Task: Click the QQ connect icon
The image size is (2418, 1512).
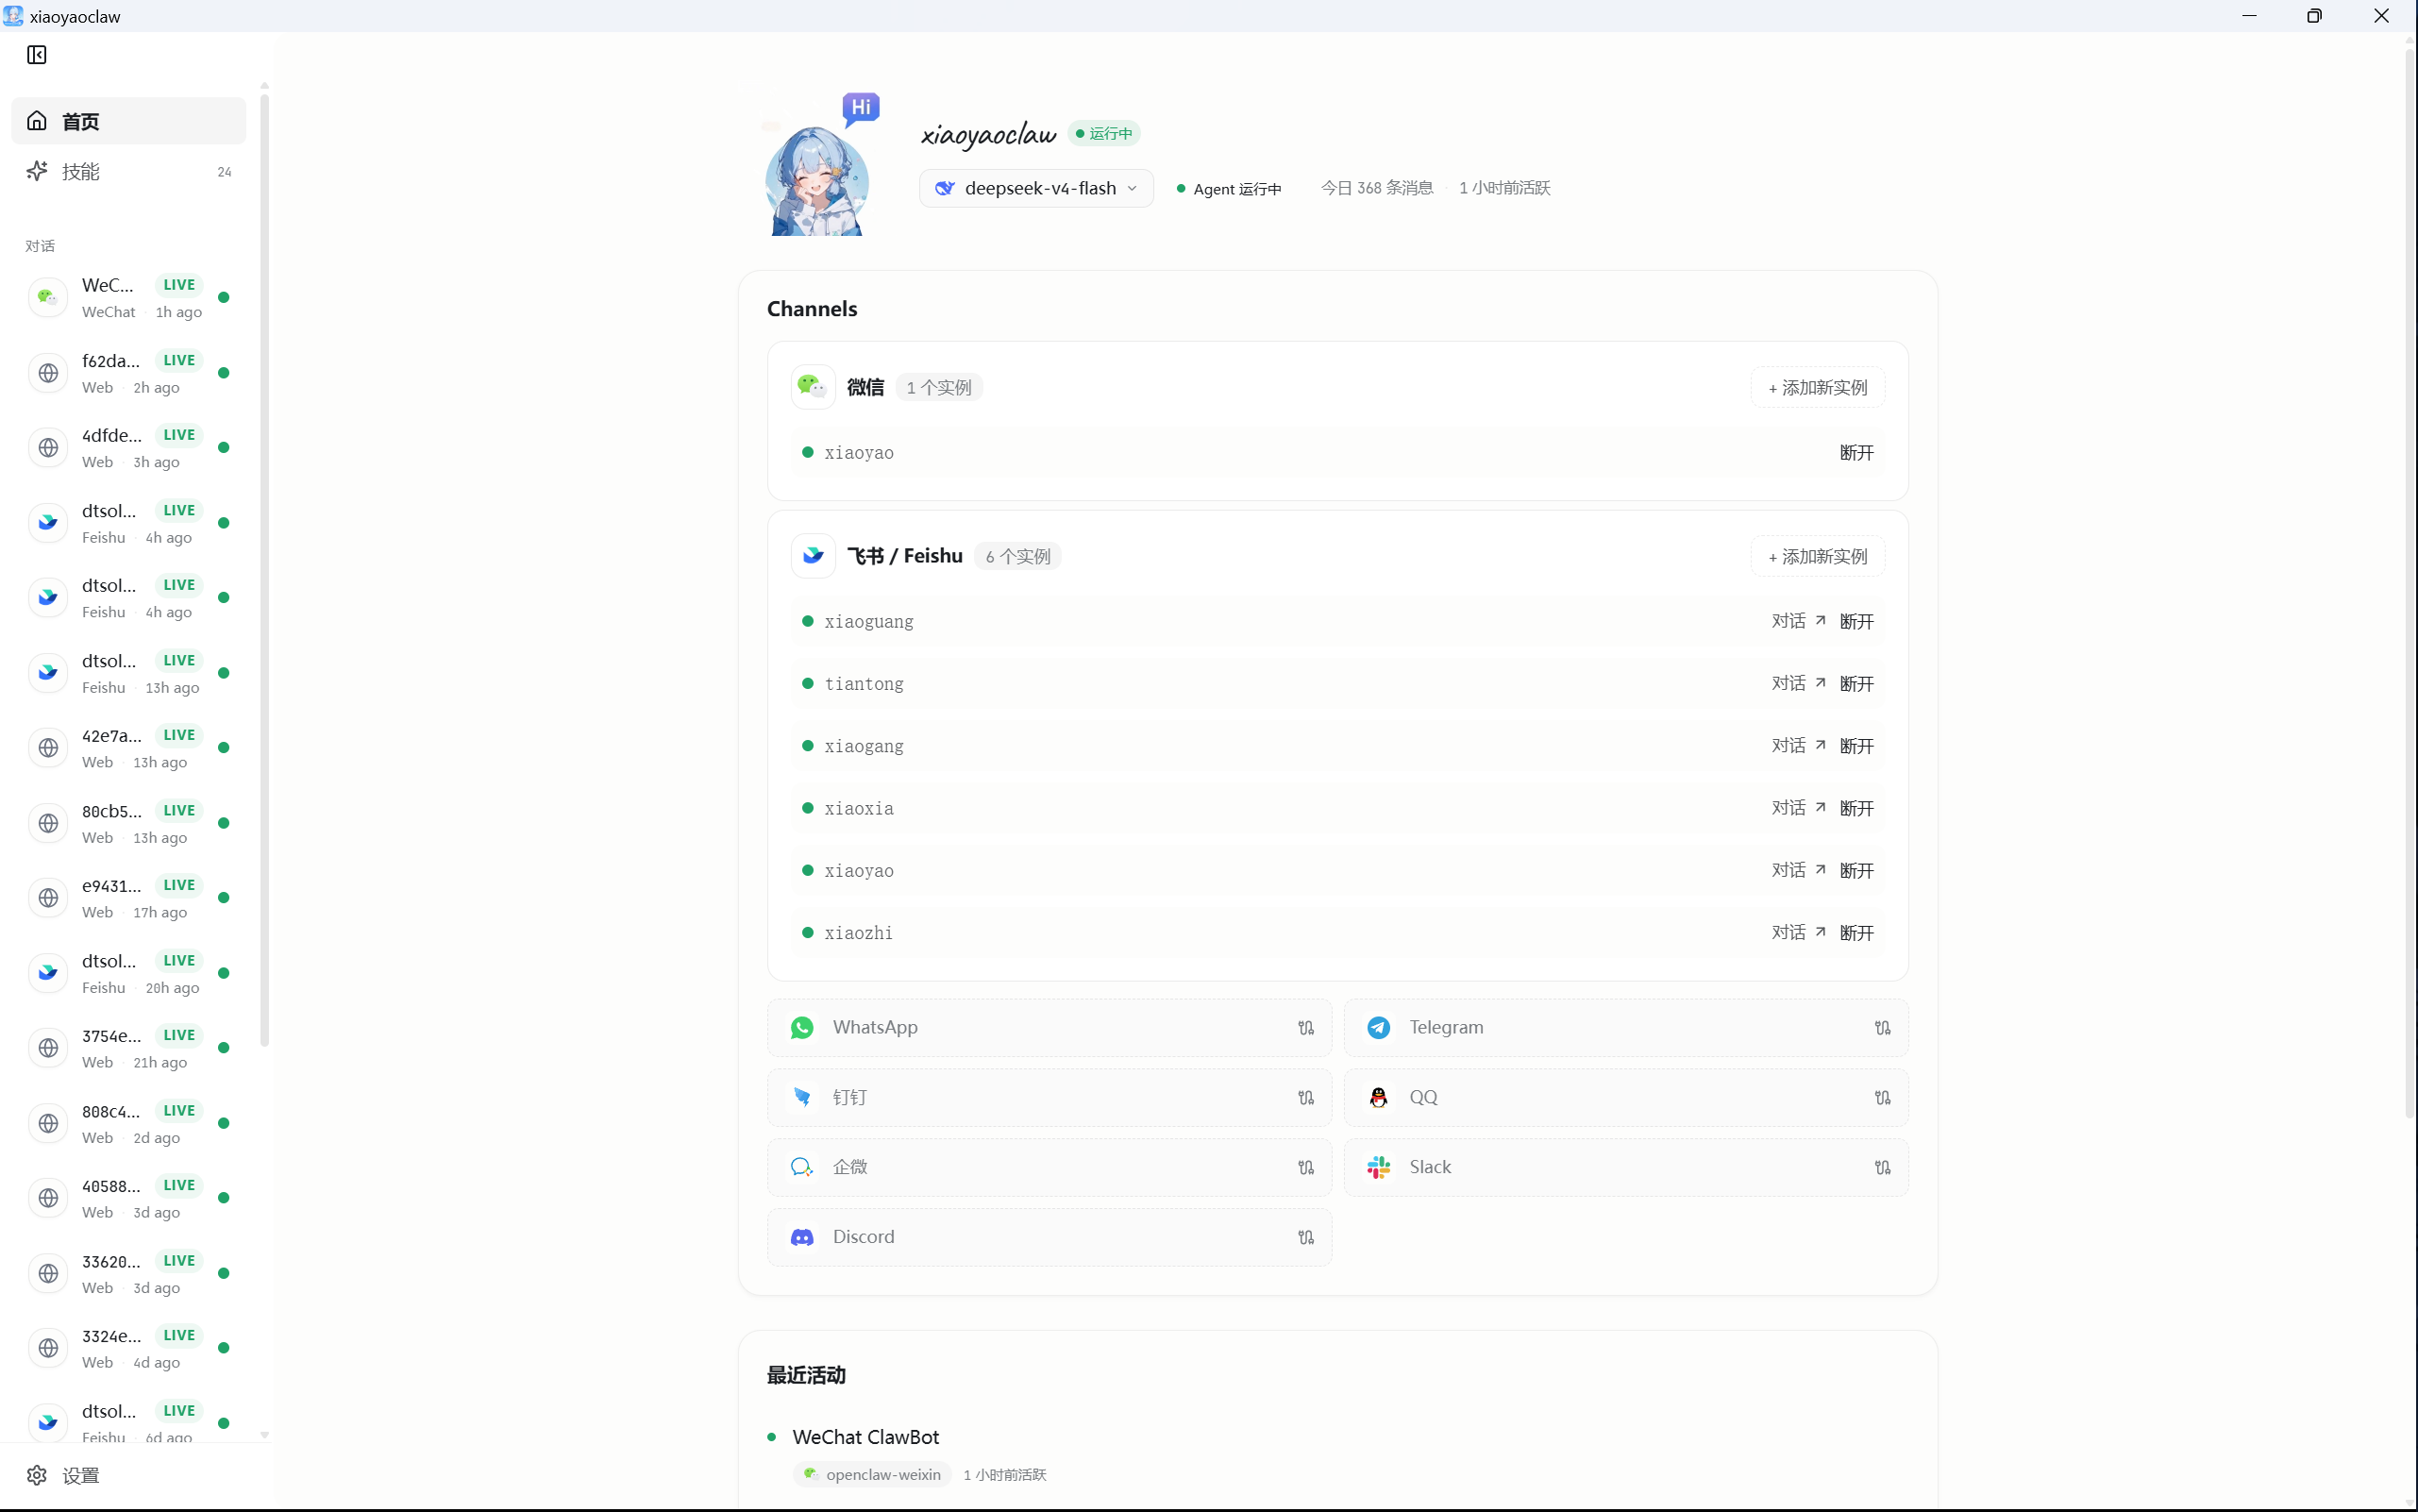Action: (1882, 1098)
